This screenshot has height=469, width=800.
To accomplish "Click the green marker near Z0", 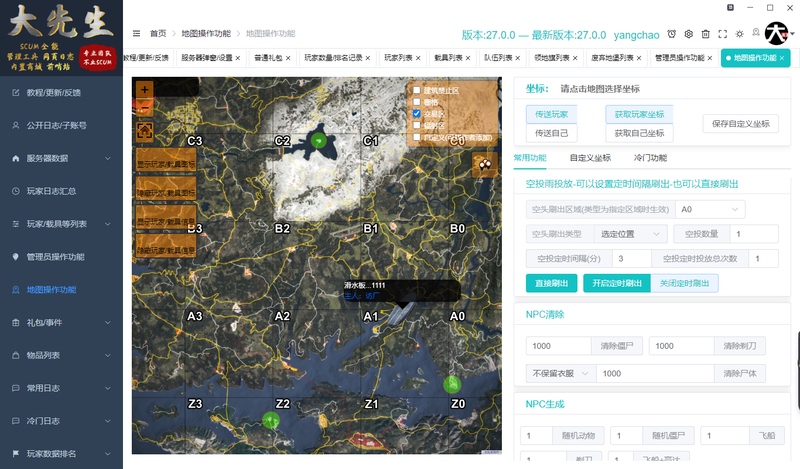I will tap(452, 384).
